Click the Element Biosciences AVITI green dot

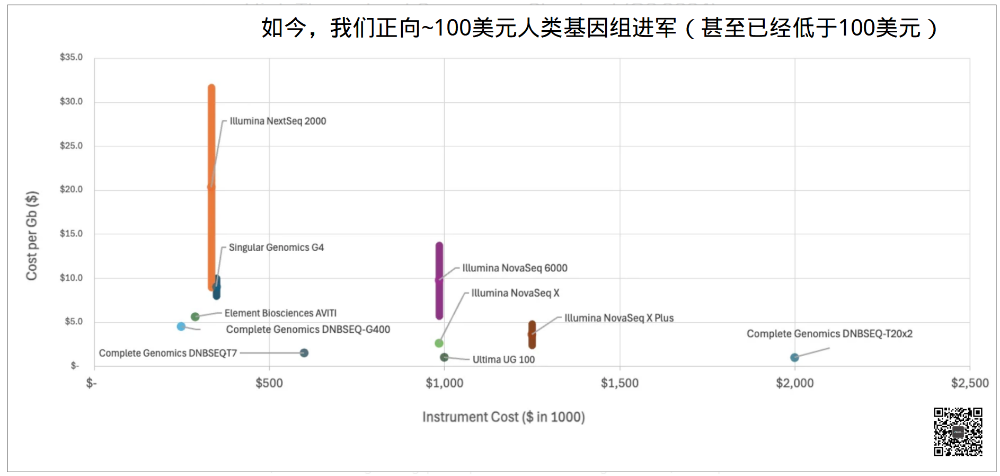(195, 317)
